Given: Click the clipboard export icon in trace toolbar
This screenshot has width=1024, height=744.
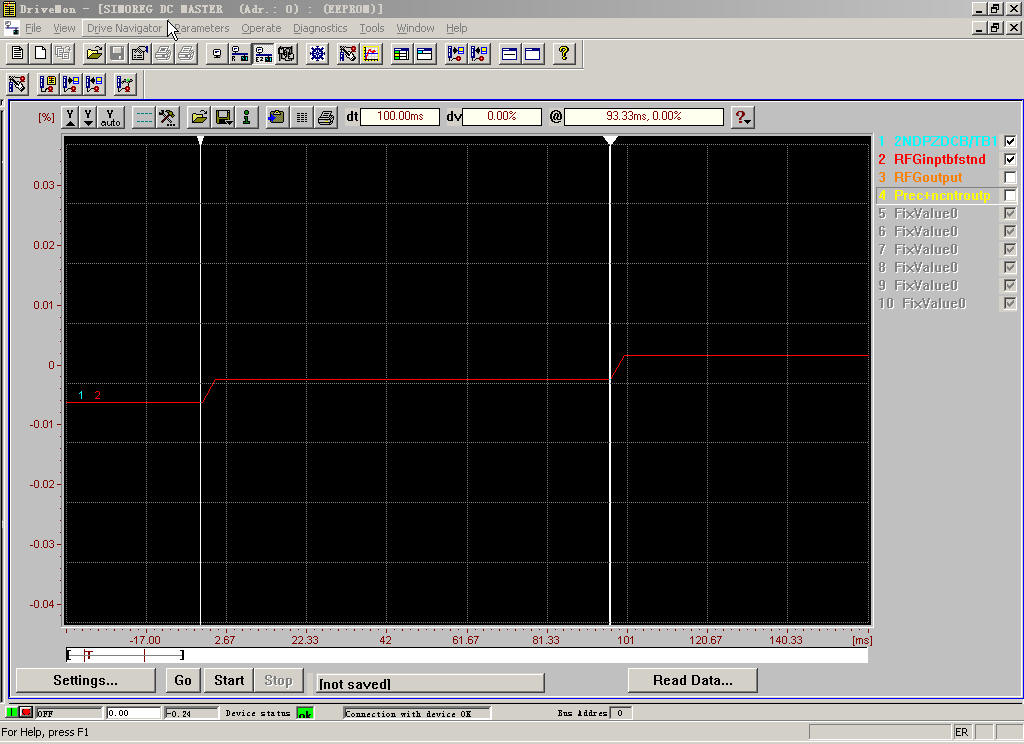Looking at the screenshot, I should (x=276, y=118).
